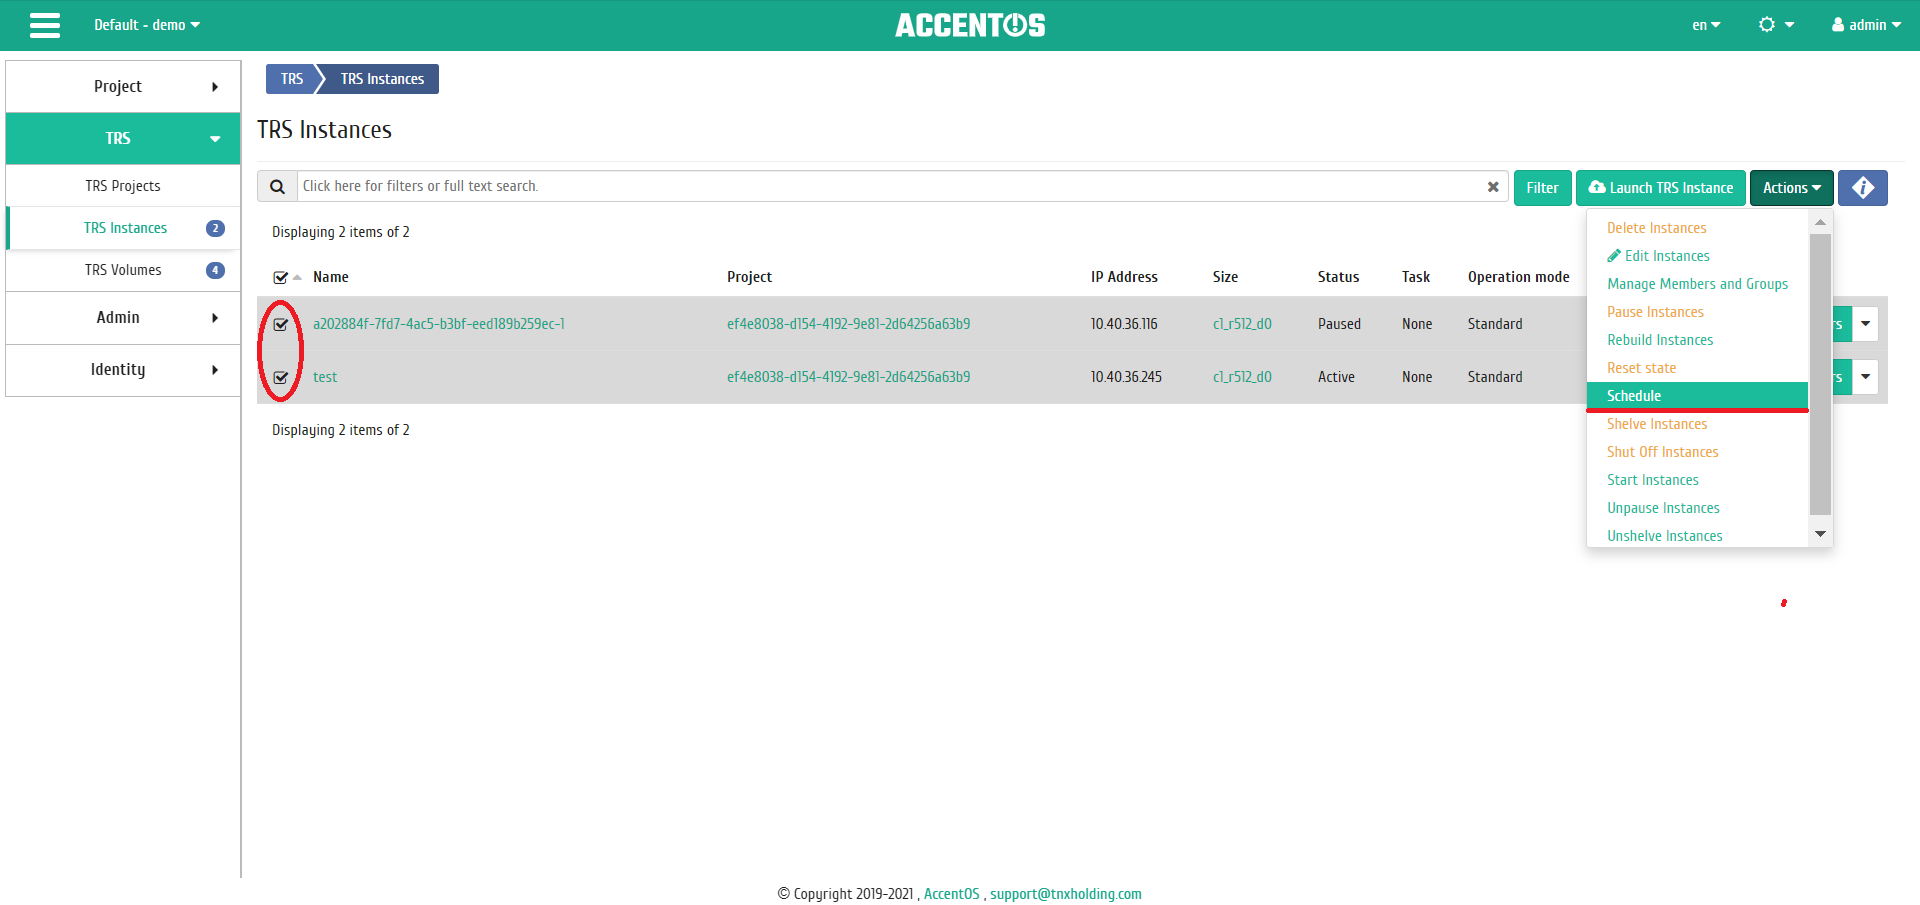Open the en language dropdown
Screen dimensions: 1920x905
1706,25
